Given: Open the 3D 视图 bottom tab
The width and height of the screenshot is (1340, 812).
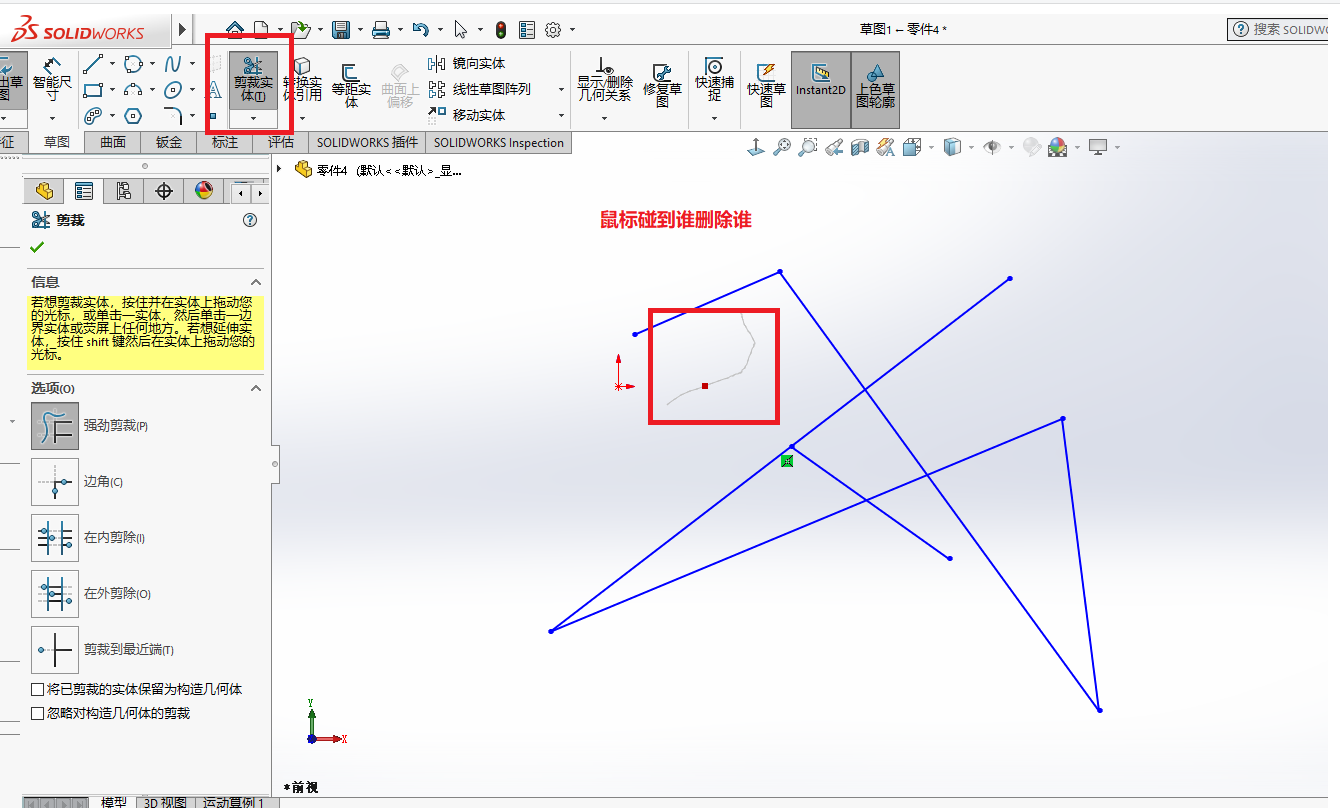Looking at the screenshot, I should point(165,803).
